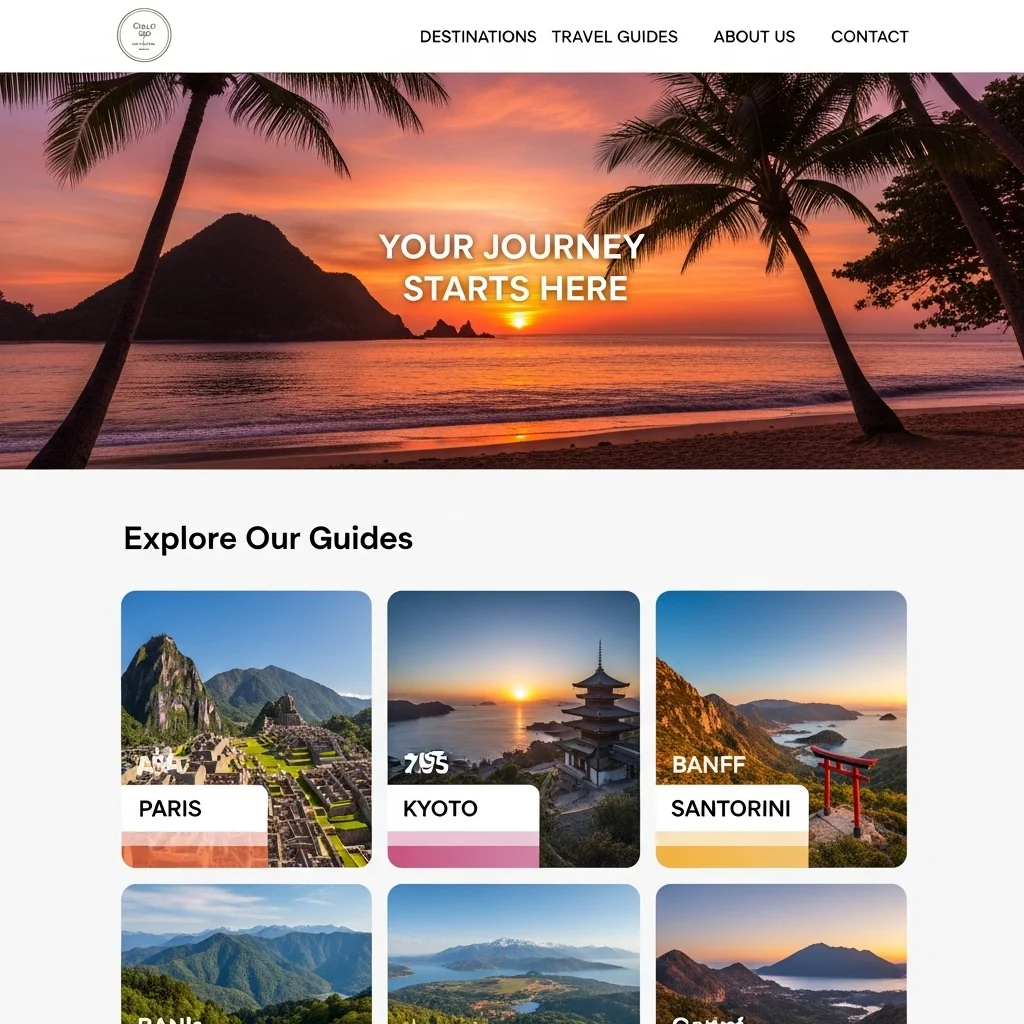Click the Explore Our Guides heading
This screenshot has height=1024, width=1024.
tap(268, 538)
